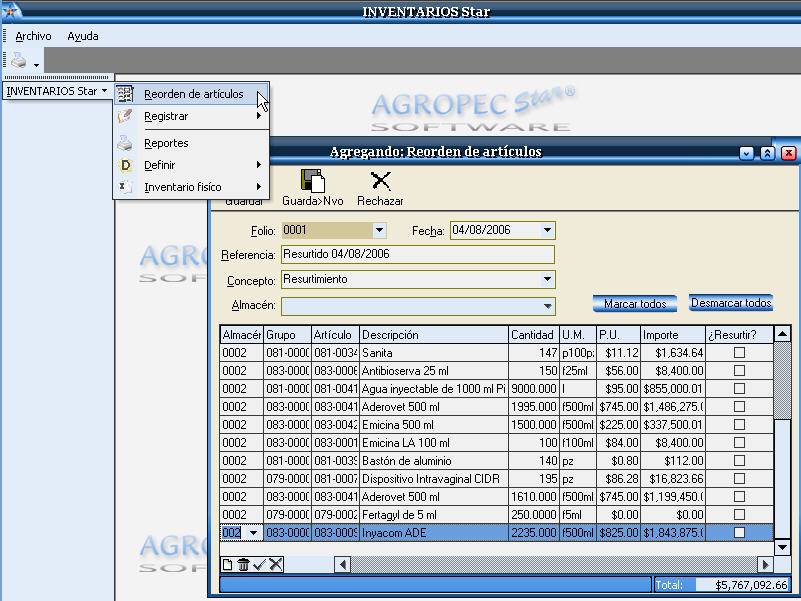Click the Total field showing $5,767,092.66
The image size is (801, 601).
pos(743,585)
